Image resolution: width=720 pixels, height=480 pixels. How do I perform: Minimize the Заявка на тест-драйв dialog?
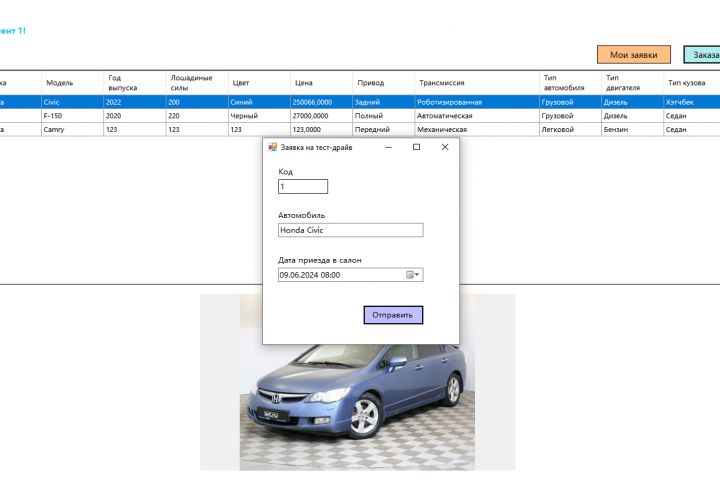(388, 147)
